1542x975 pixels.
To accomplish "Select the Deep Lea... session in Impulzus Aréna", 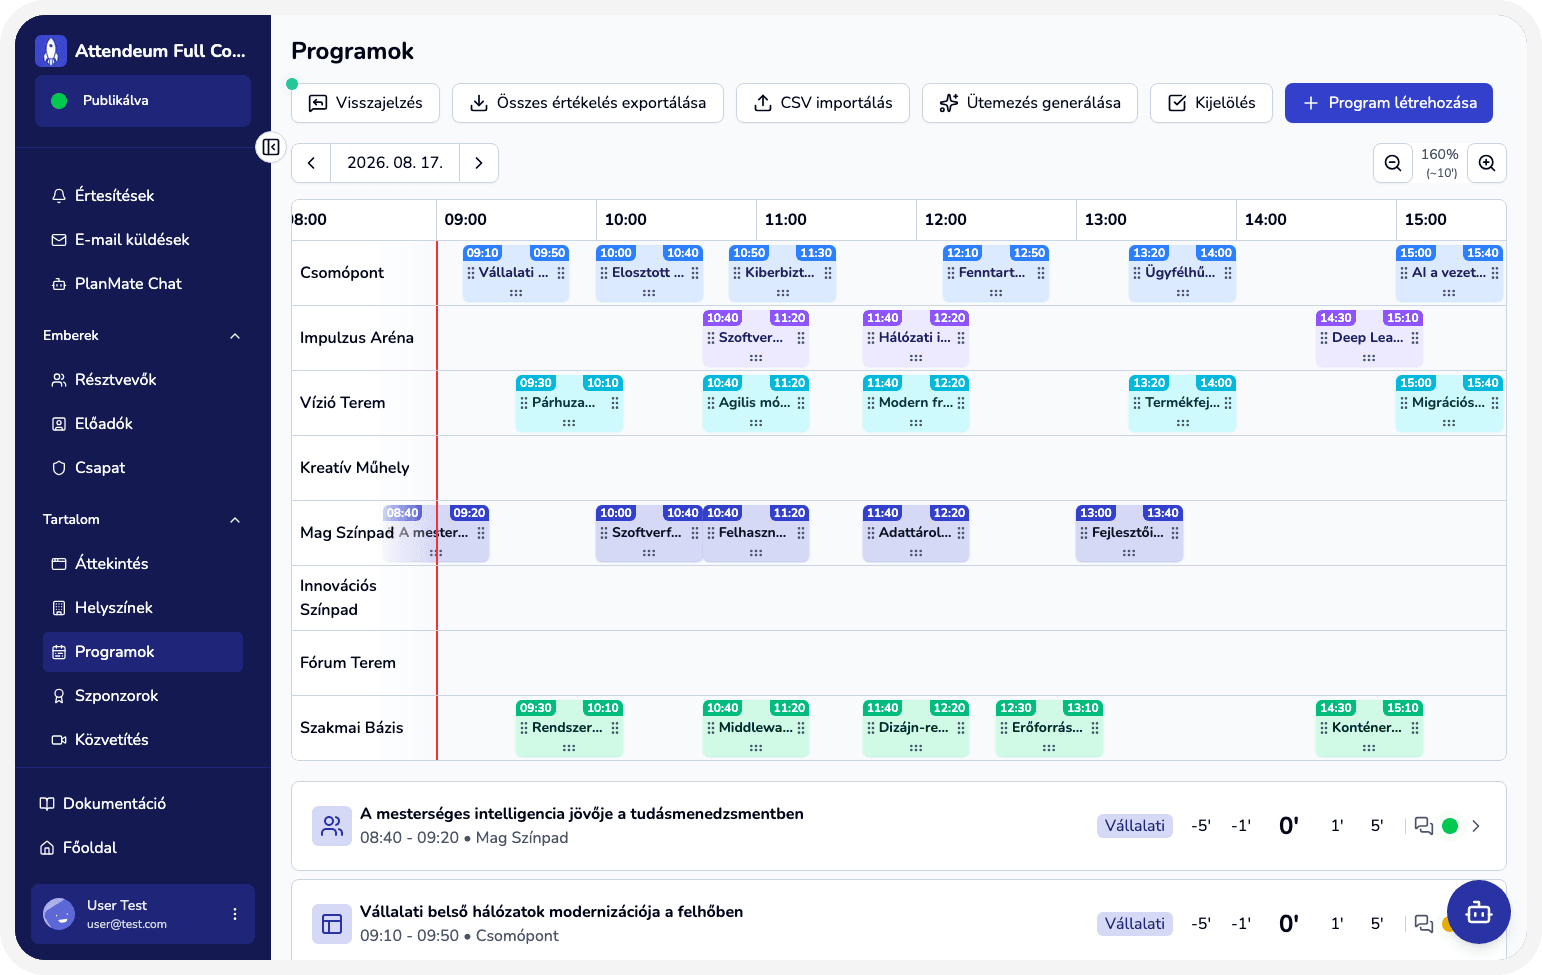I will [1369, 338].
